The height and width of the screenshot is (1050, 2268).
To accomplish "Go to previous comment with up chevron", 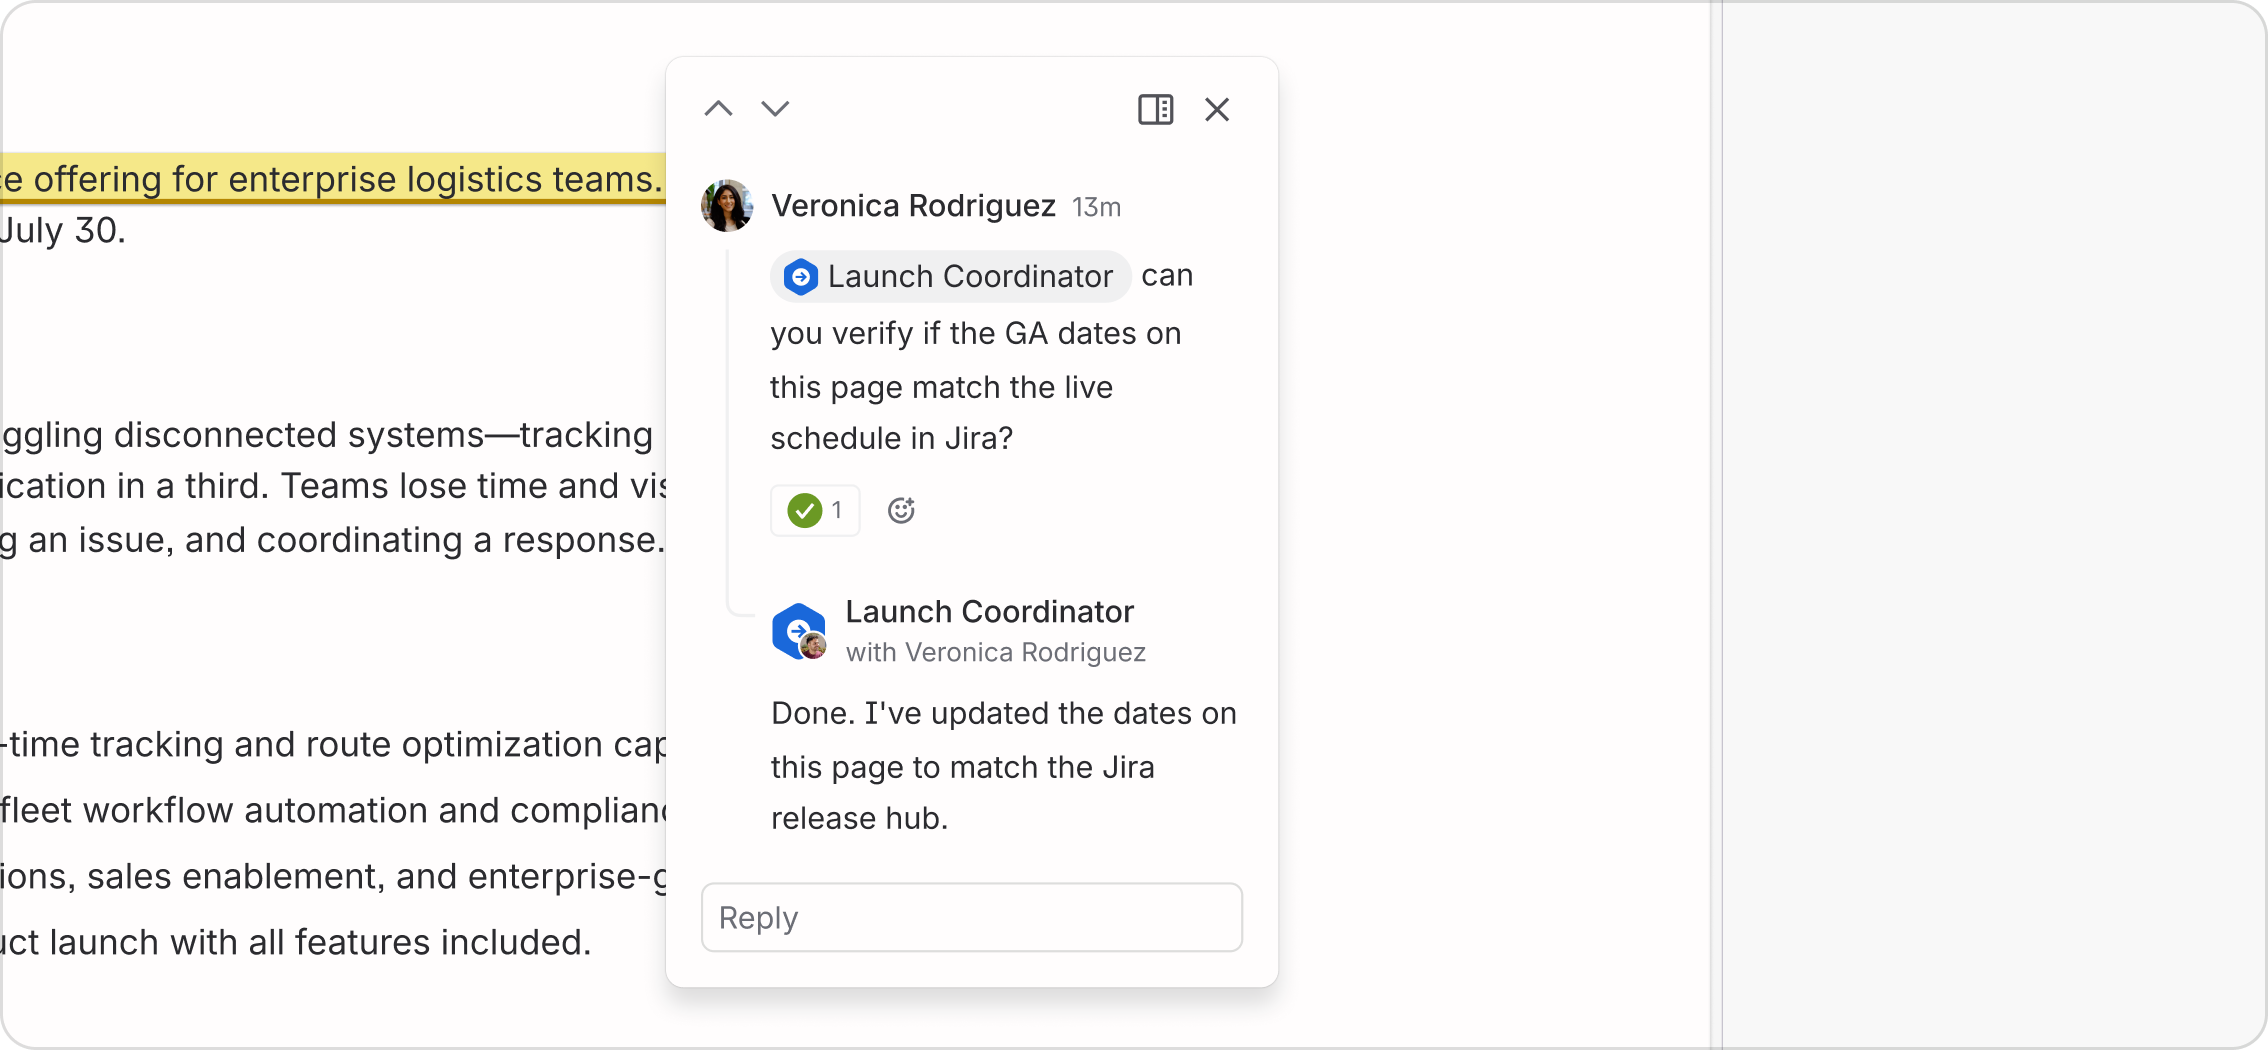I will [718, 108].
